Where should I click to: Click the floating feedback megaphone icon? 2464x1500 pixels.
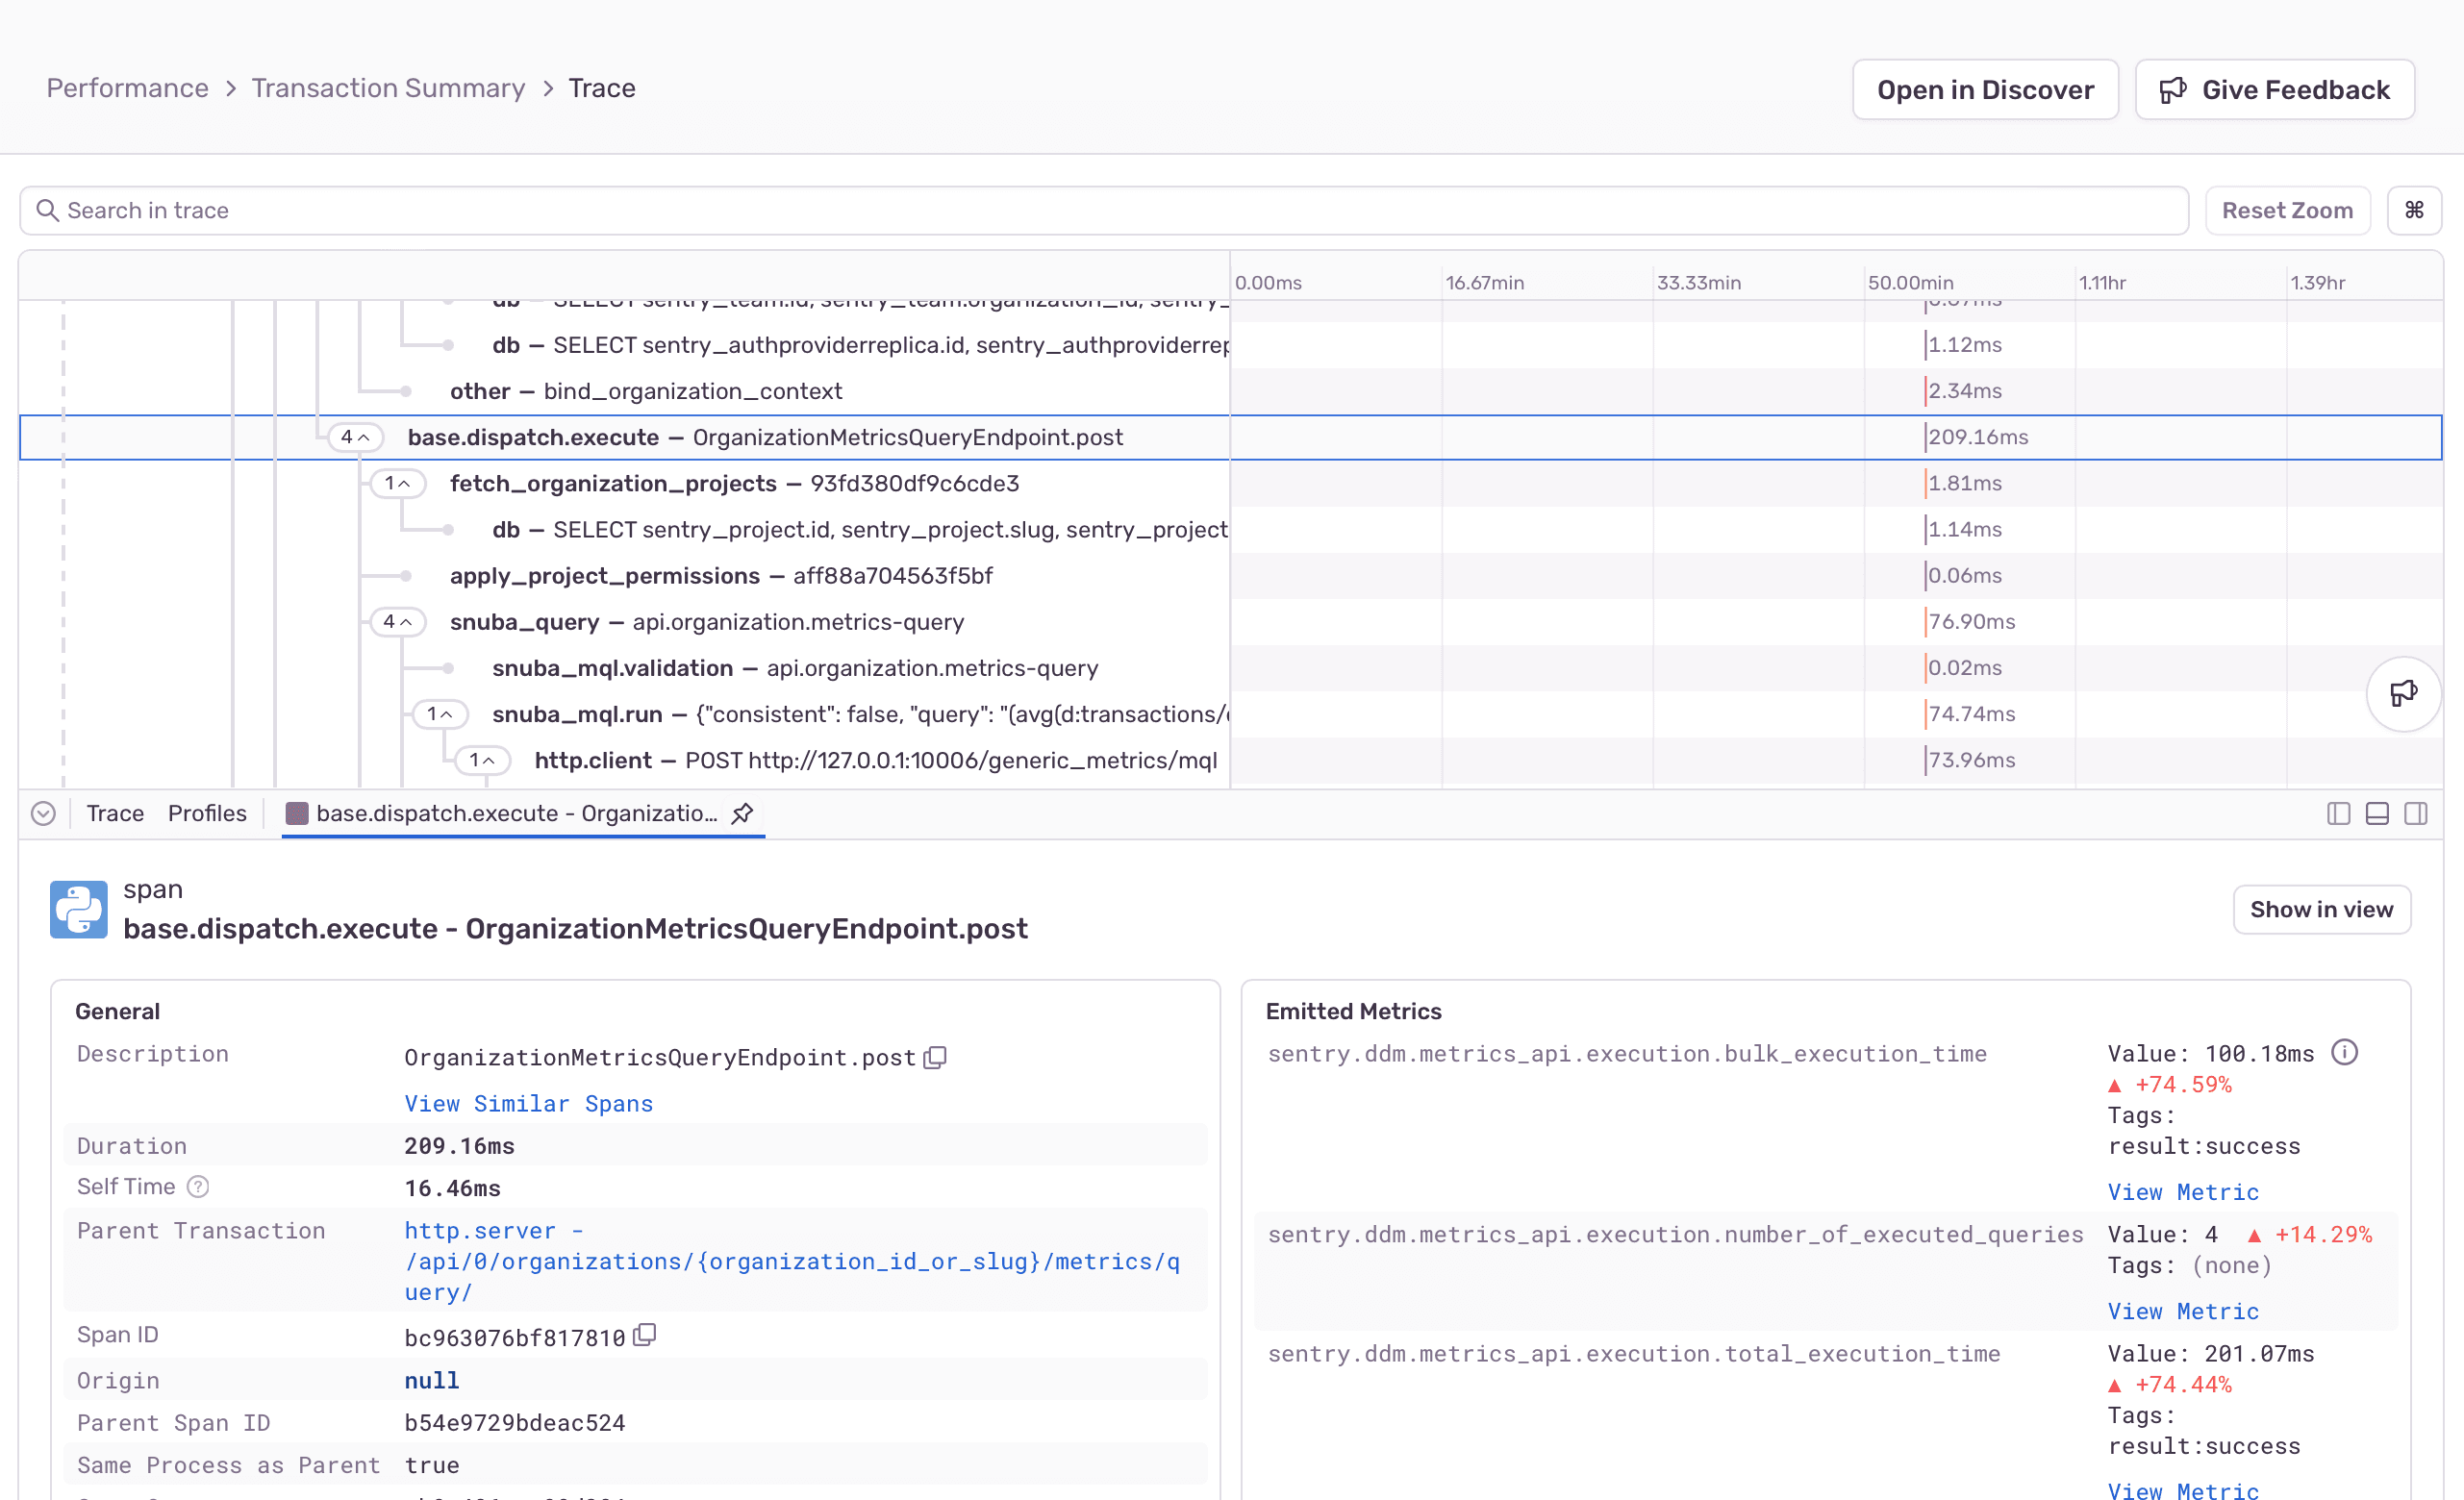(2404, 693)
